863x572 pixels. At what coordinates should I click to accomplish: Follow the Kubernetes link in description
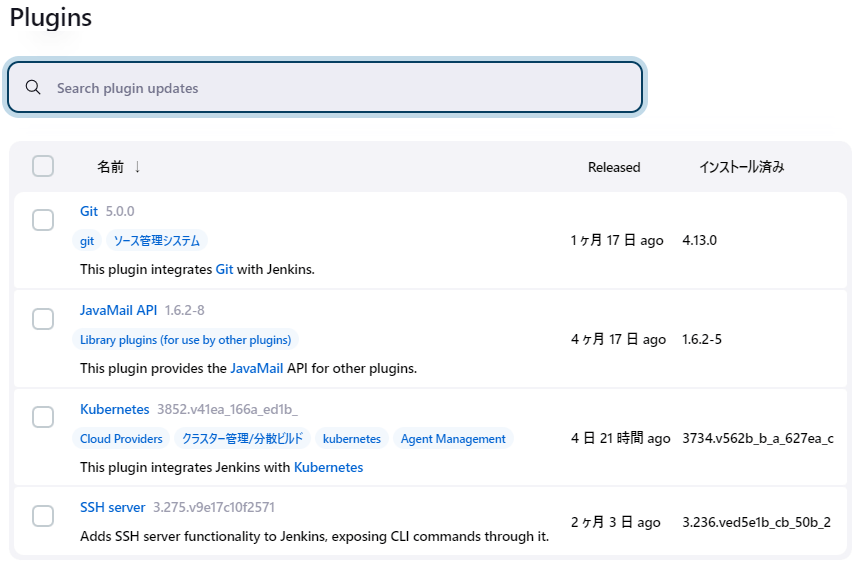click(x=329, y=467)
